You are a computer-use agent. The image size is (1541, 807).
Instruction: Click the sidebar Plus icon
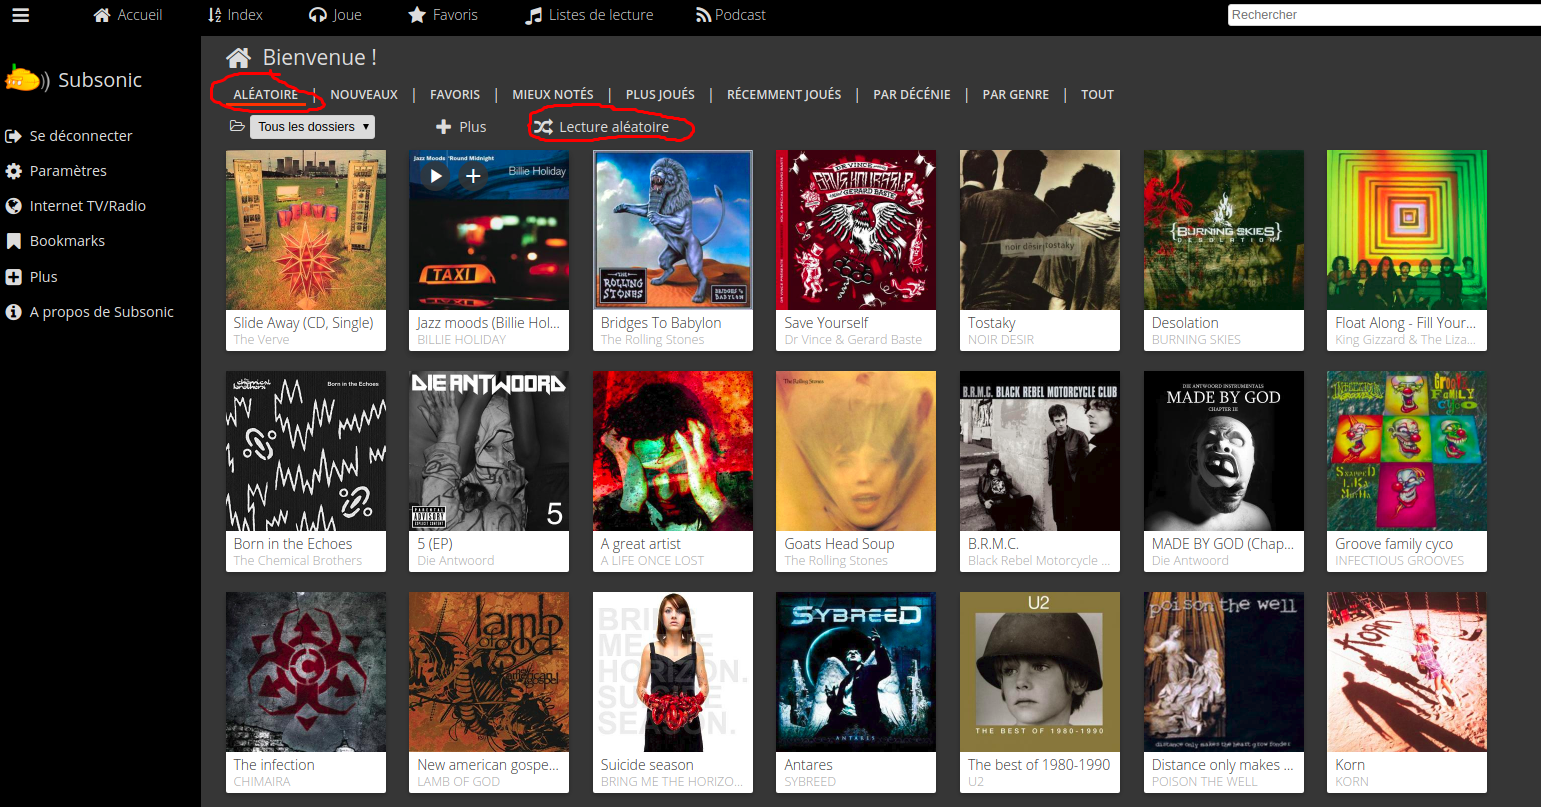click(x=14, y=277)
